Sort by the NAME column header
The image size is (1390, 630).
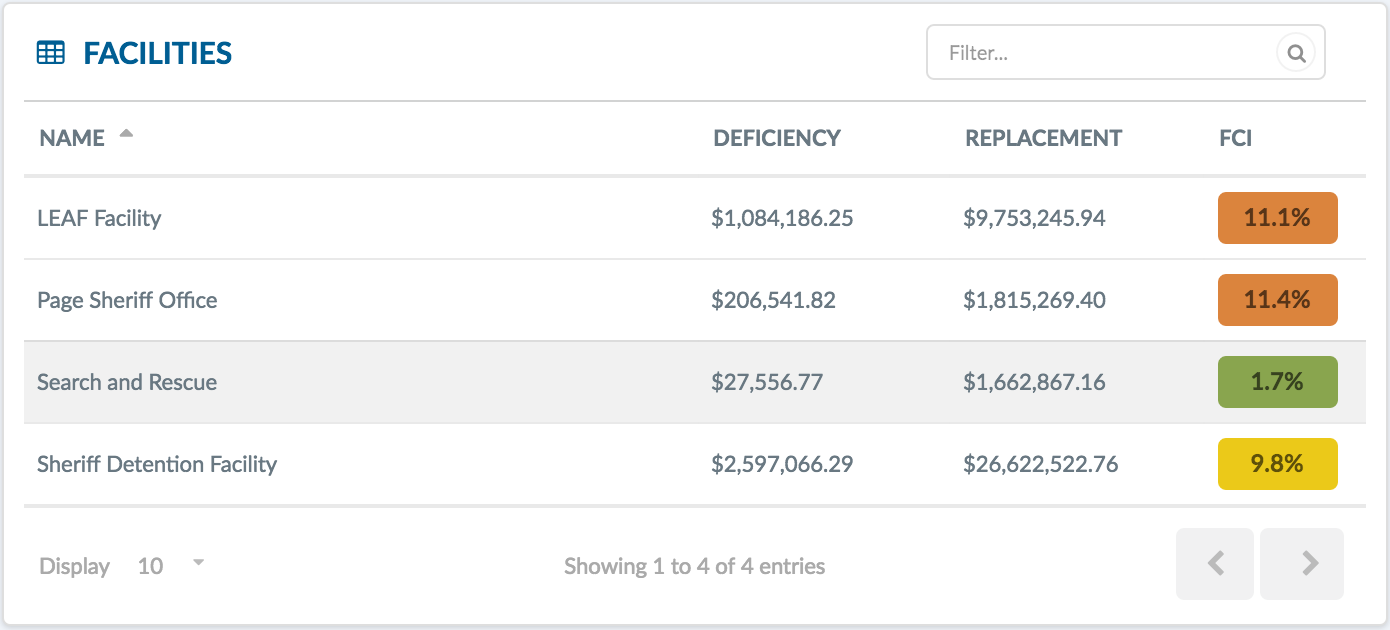click(x=72, y=138)
